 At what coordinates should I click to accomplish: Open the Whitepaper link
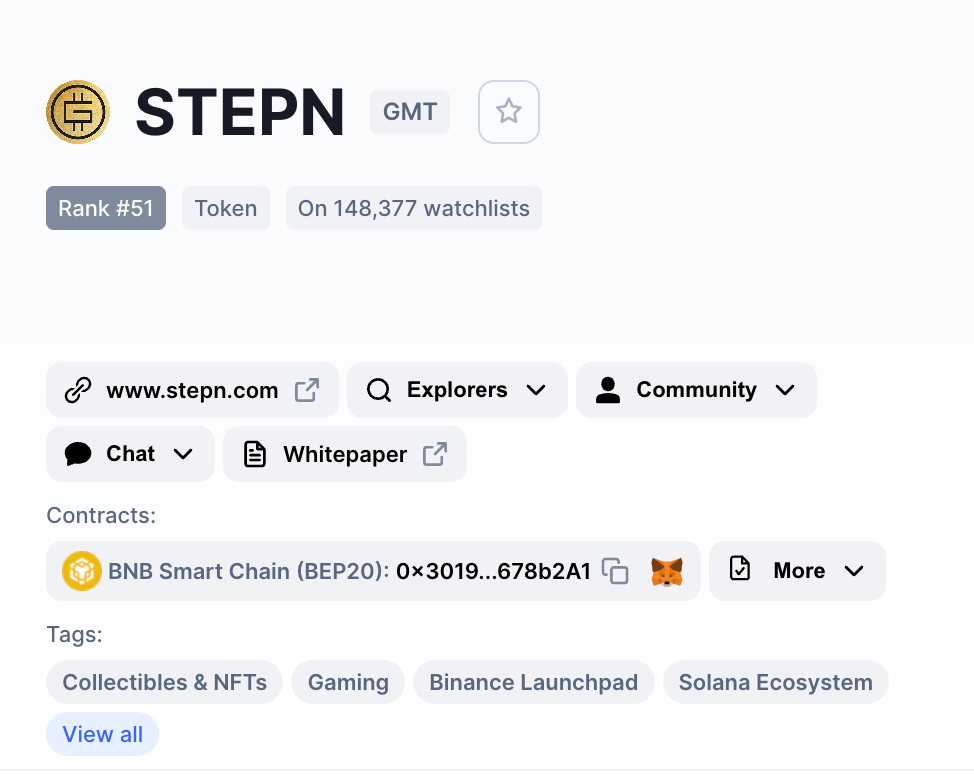[345, 454]
